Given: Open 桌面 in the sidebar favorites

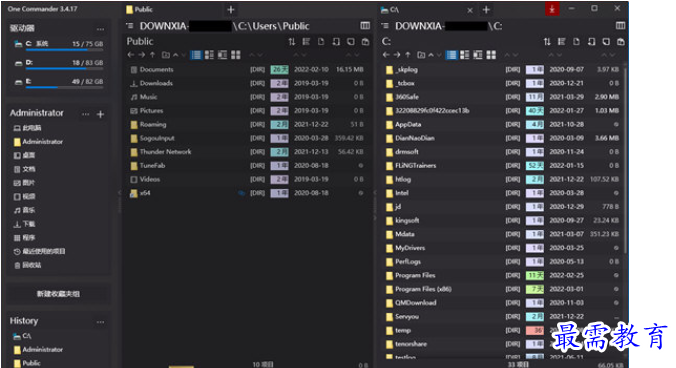Looking at the screenshot, I should click(25, 155).
